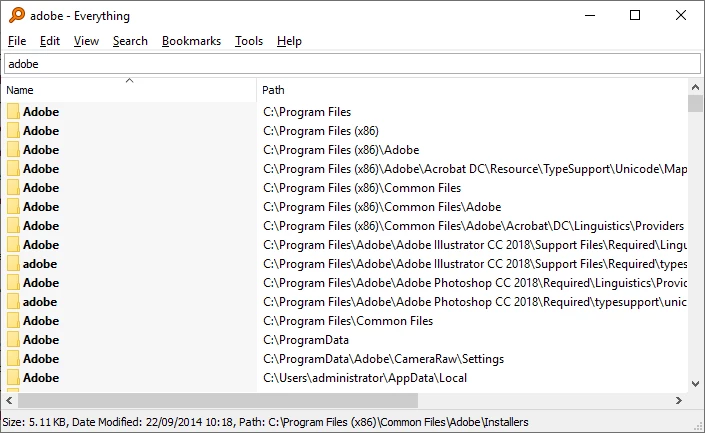This screenshot has width=705, height=433.
Task: Select Adobe name in the C:\Program Files row
Action: (x=41, y=112)
